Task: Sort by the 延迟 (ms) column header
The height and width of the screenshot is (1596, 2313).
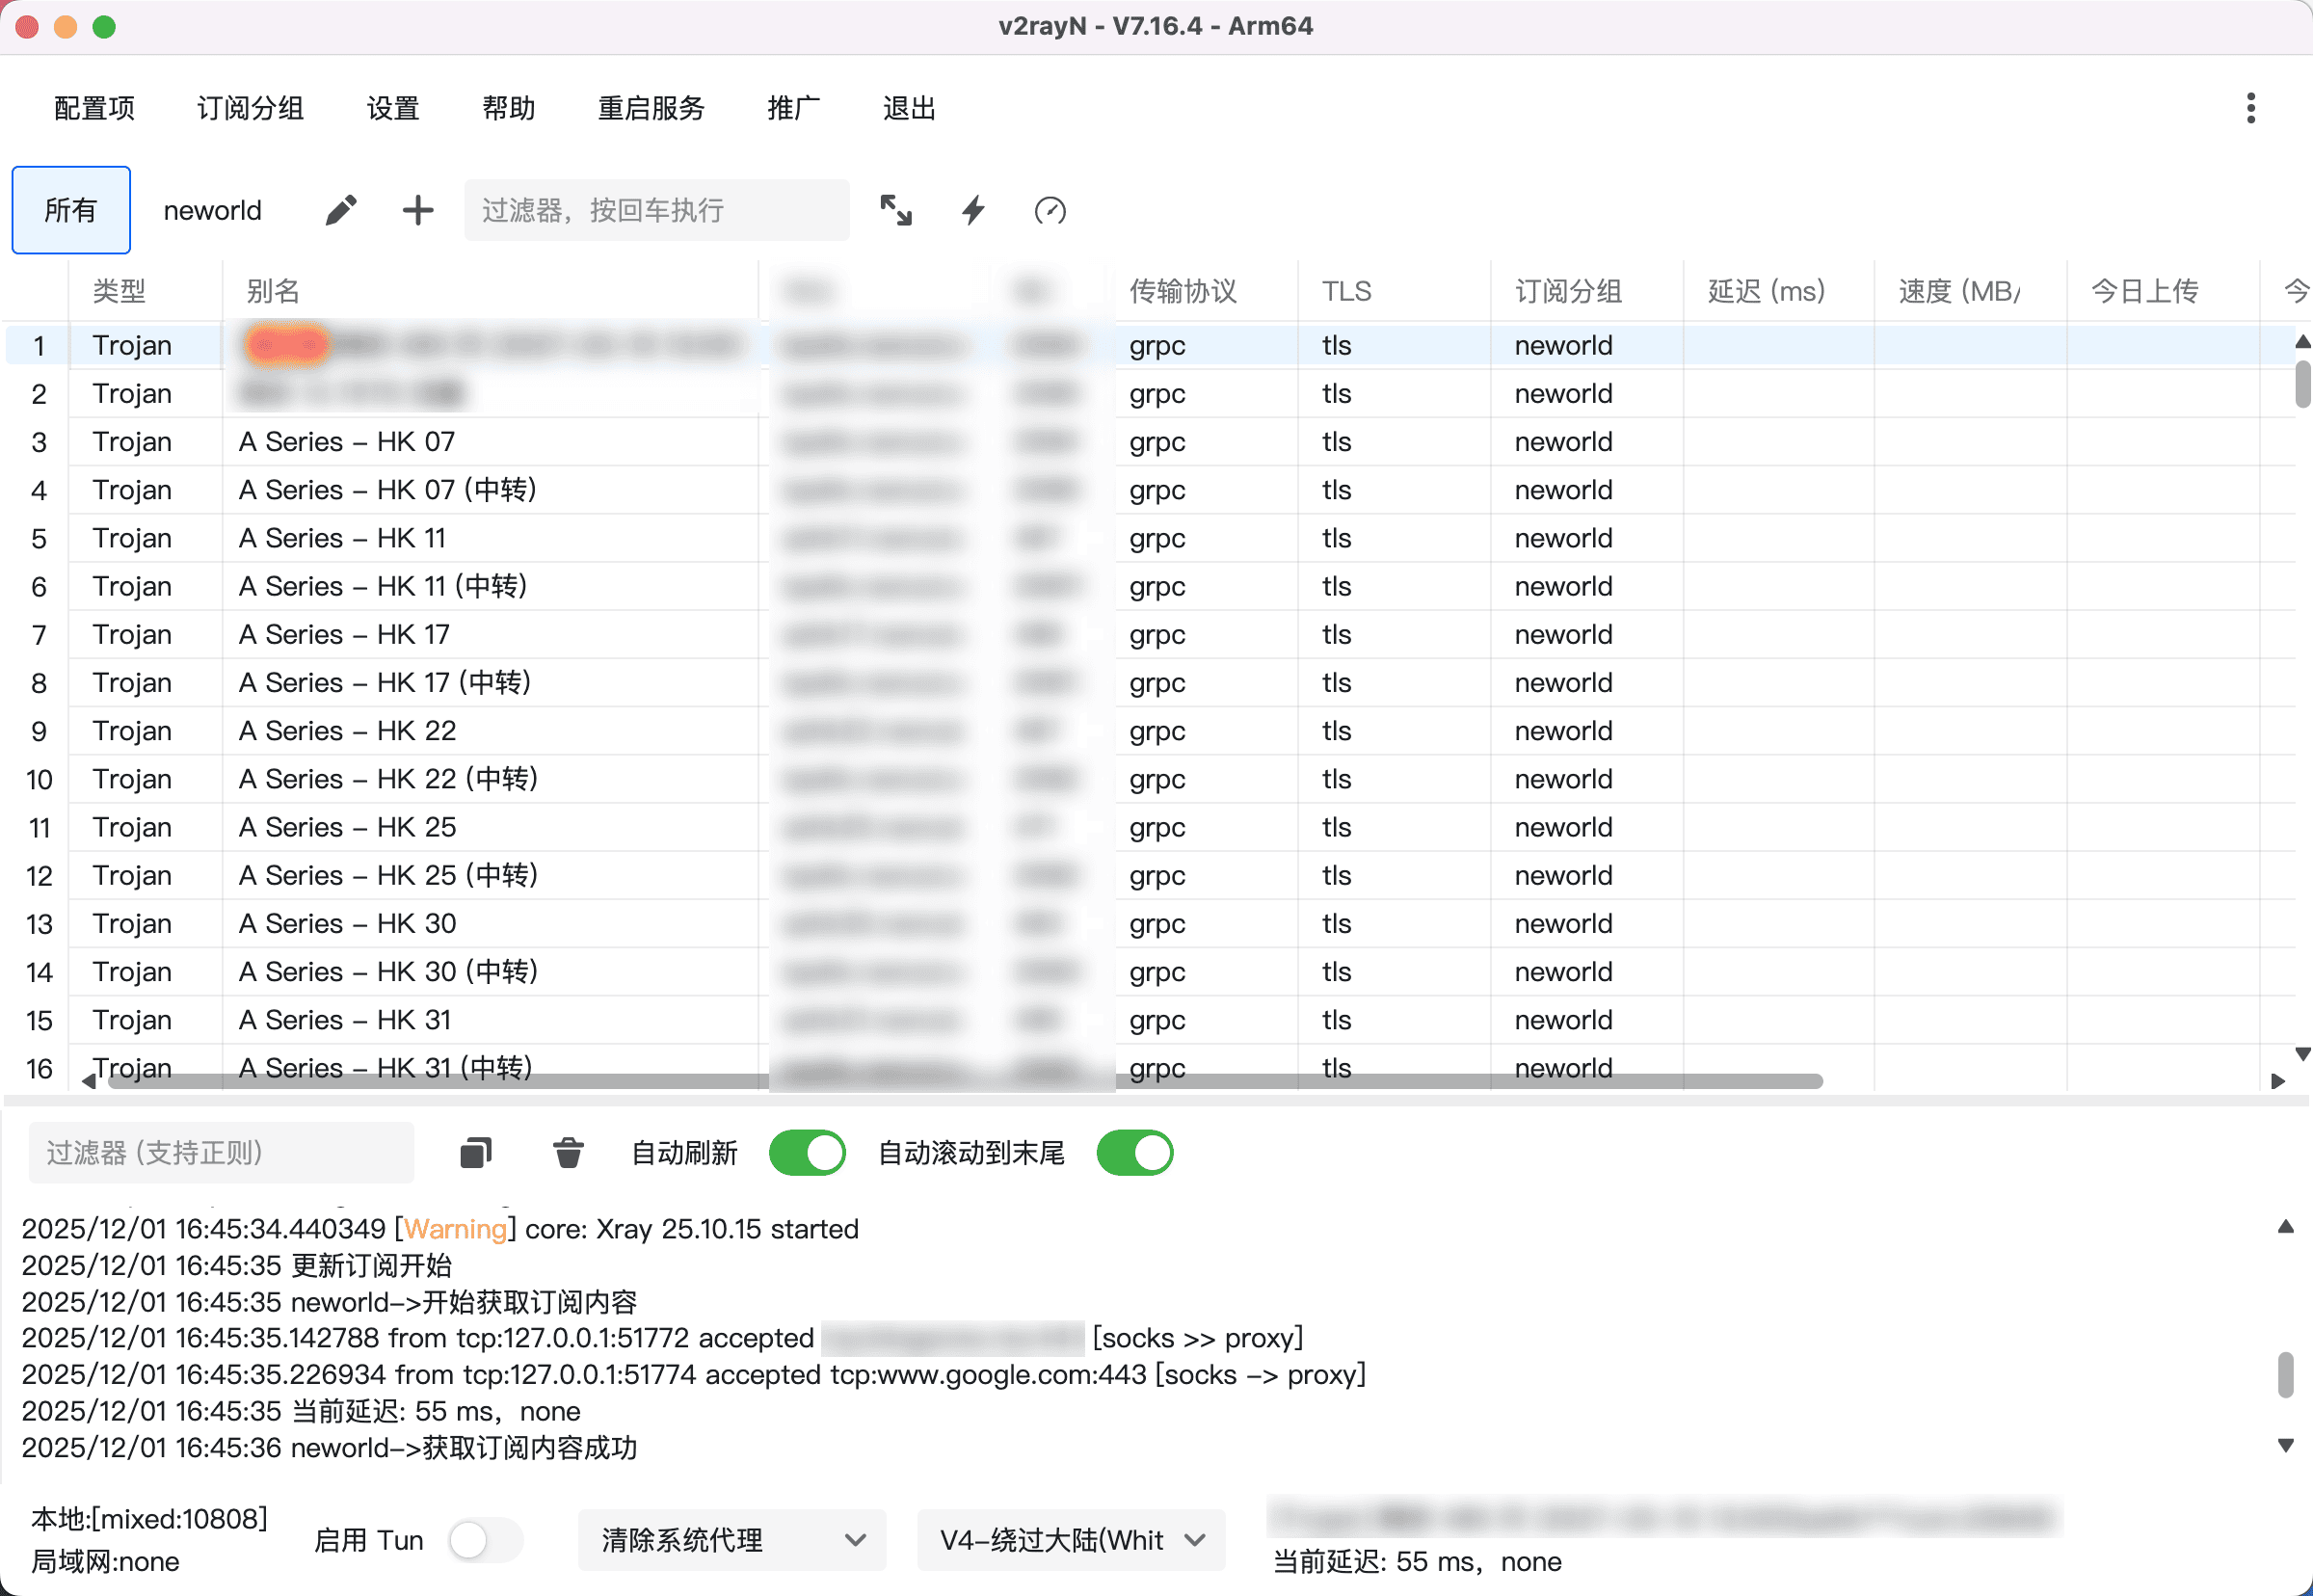Action: (x=1766, y=291)
